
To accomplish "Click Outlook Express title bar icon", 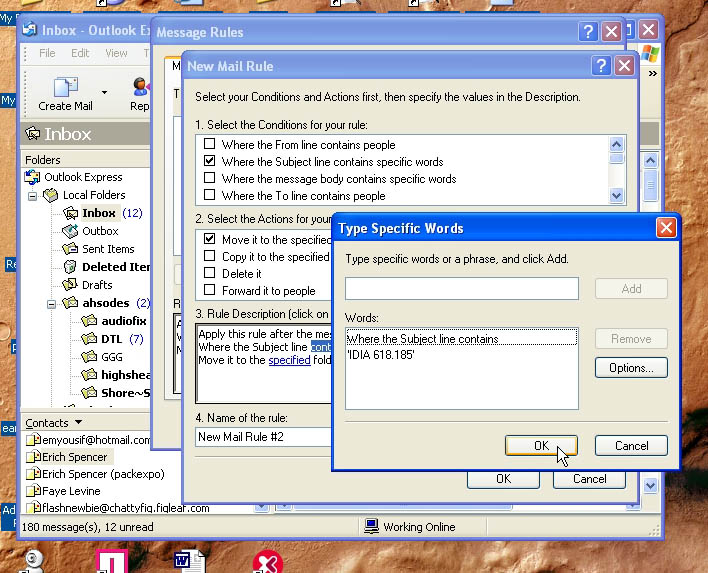I will (x=30, y=30).
